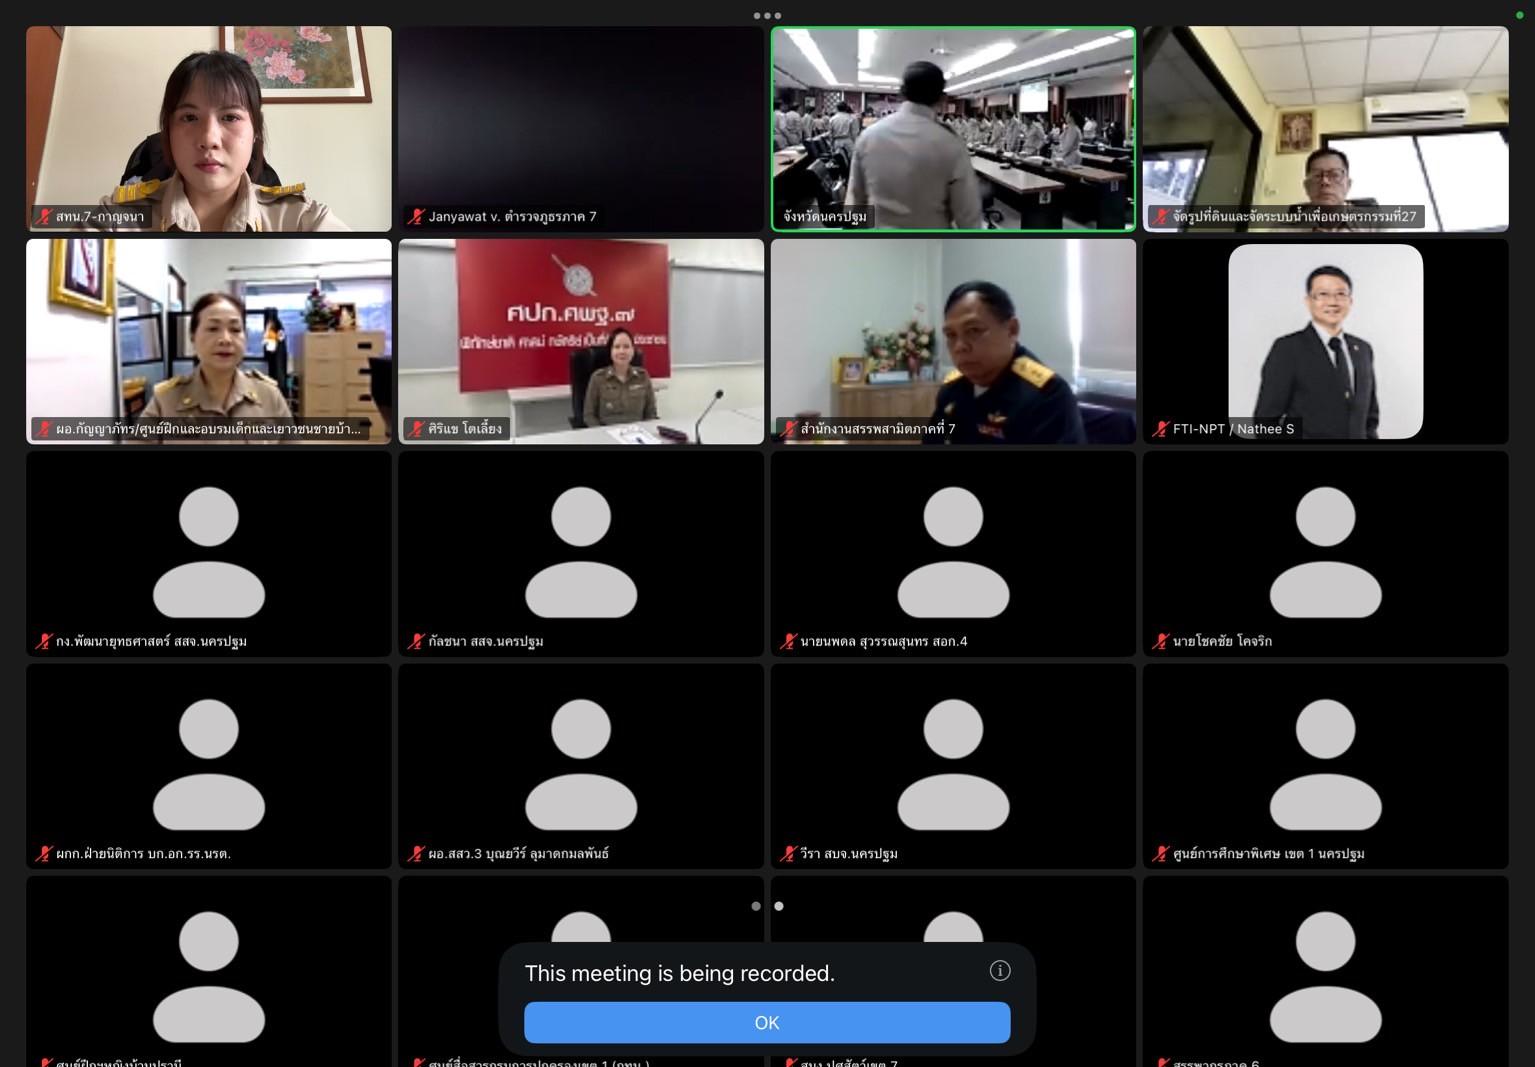This screenshot has height=1067, width=1535.
Task: Click muted mic icon on สำนักงานสรรพสามิตภาคที่ 7
Action: pyautogui.click(x=788, y=429)
